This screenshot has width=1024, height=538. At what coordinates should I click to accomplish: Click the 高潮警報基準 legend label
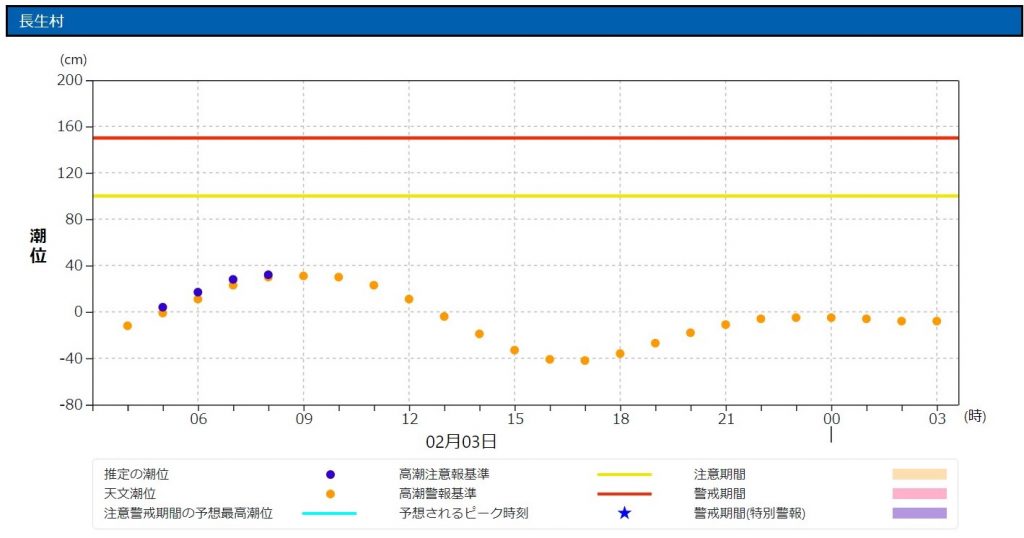point(438,494)
